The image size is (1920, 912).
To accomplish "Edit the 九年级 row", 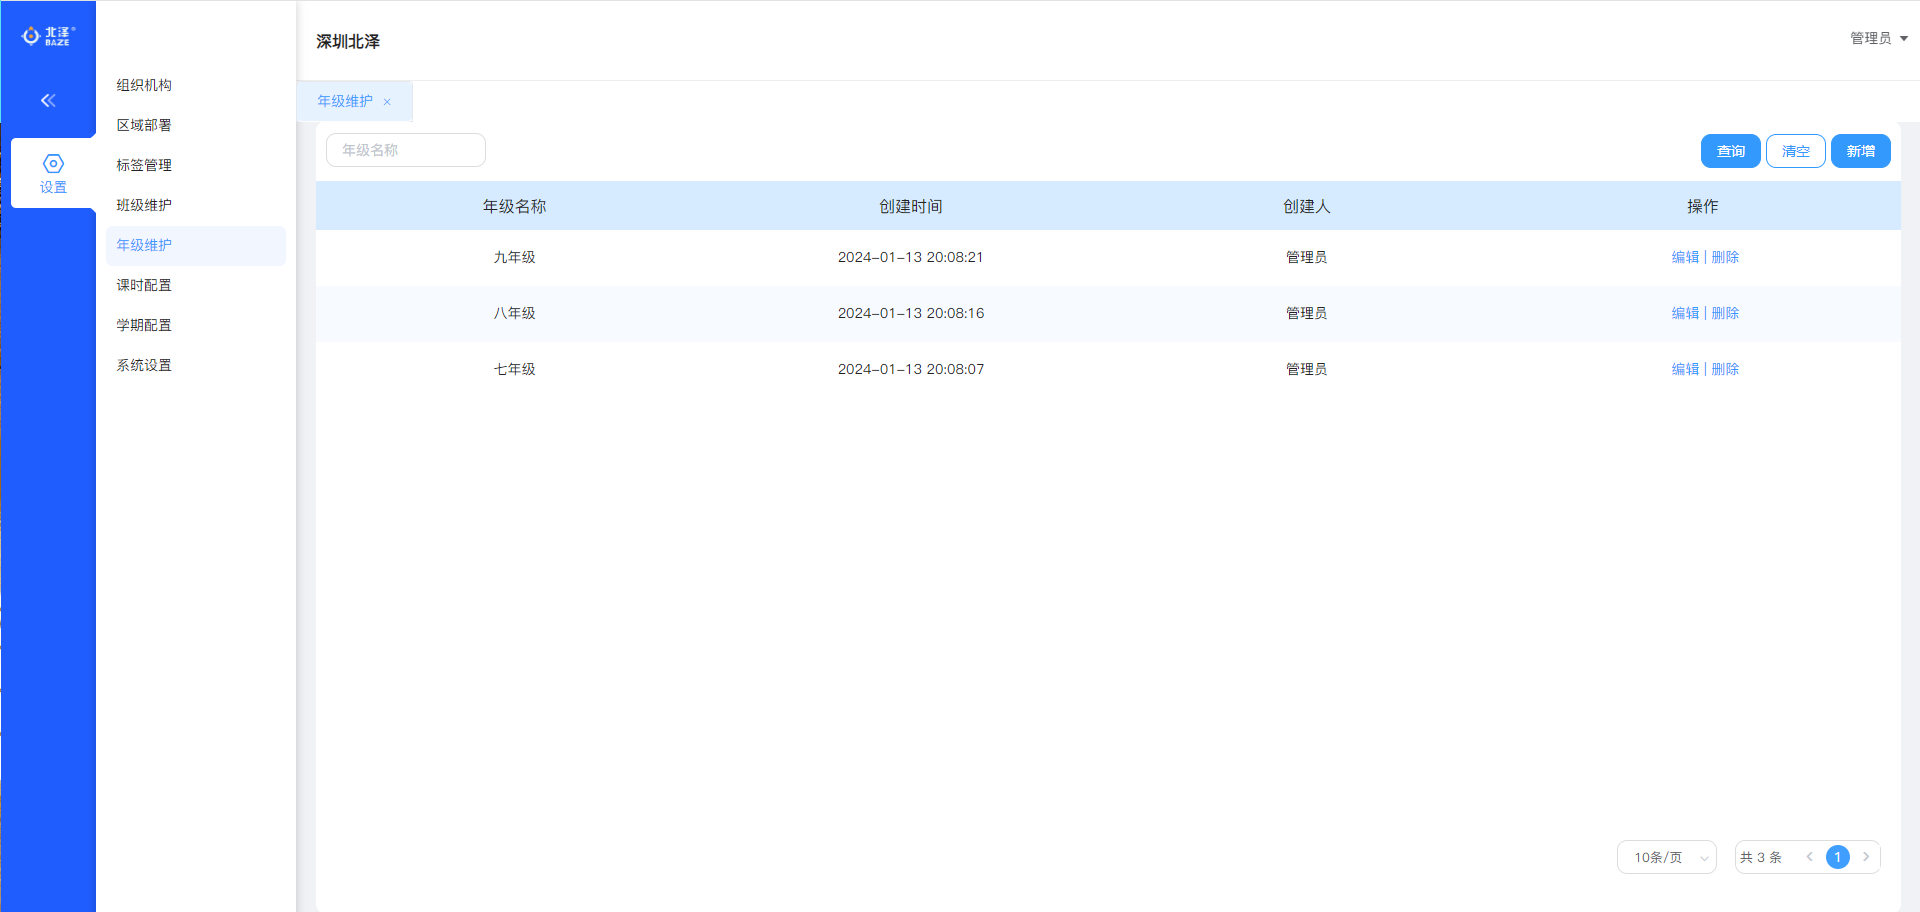I will [x=1685, y=257].
